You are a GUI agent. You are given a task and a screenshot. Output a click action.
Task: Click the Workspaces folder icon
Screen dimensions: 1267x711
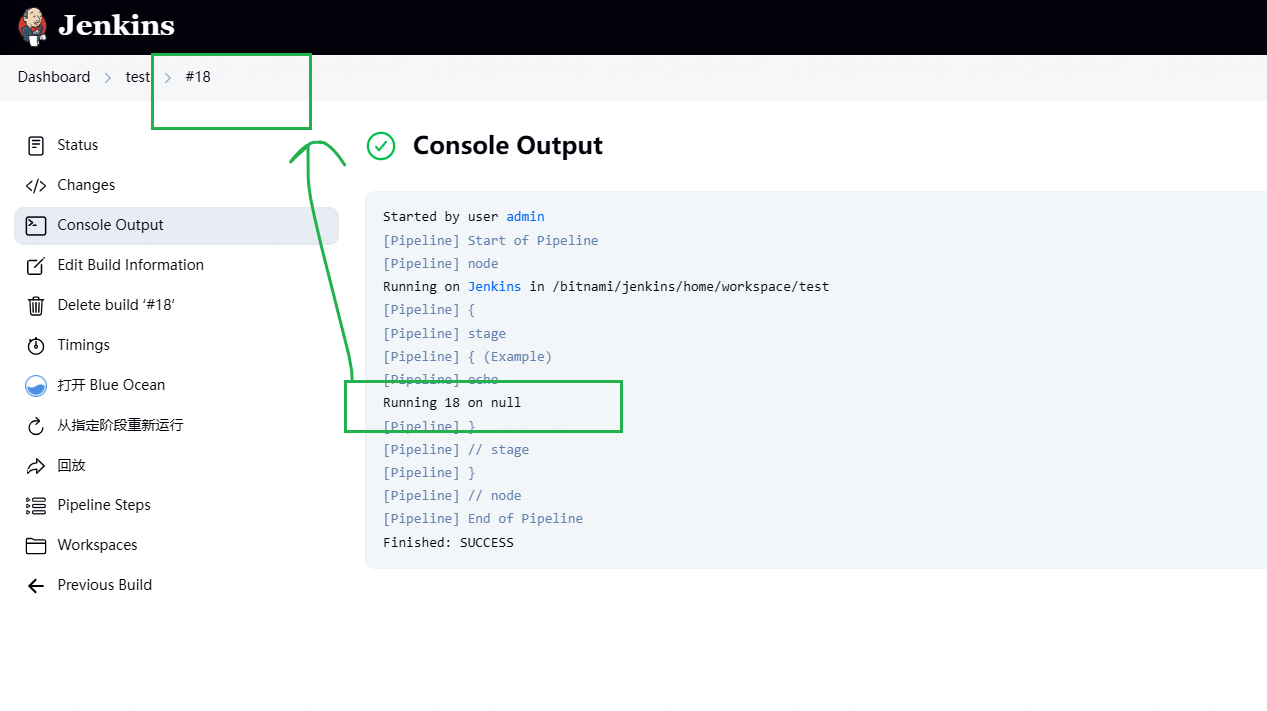(x=36, y=546)
